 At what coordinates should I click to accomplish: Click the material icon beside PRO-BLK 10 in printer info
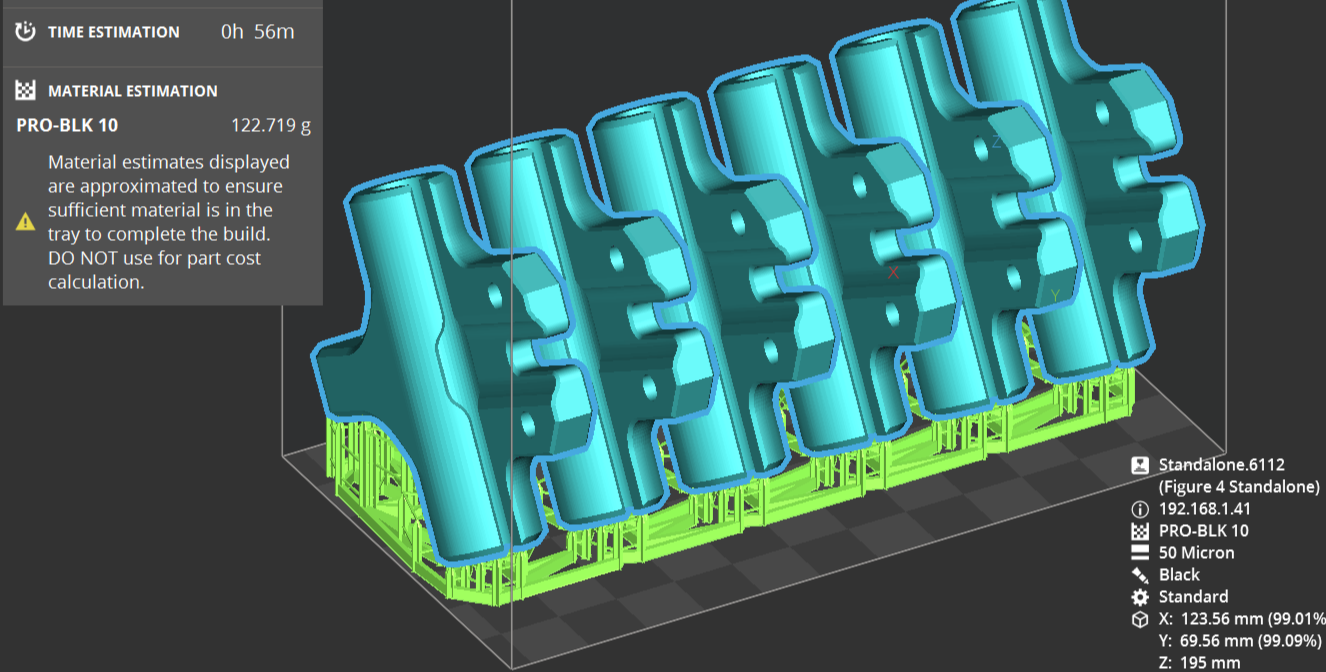tap(1139, 531)
